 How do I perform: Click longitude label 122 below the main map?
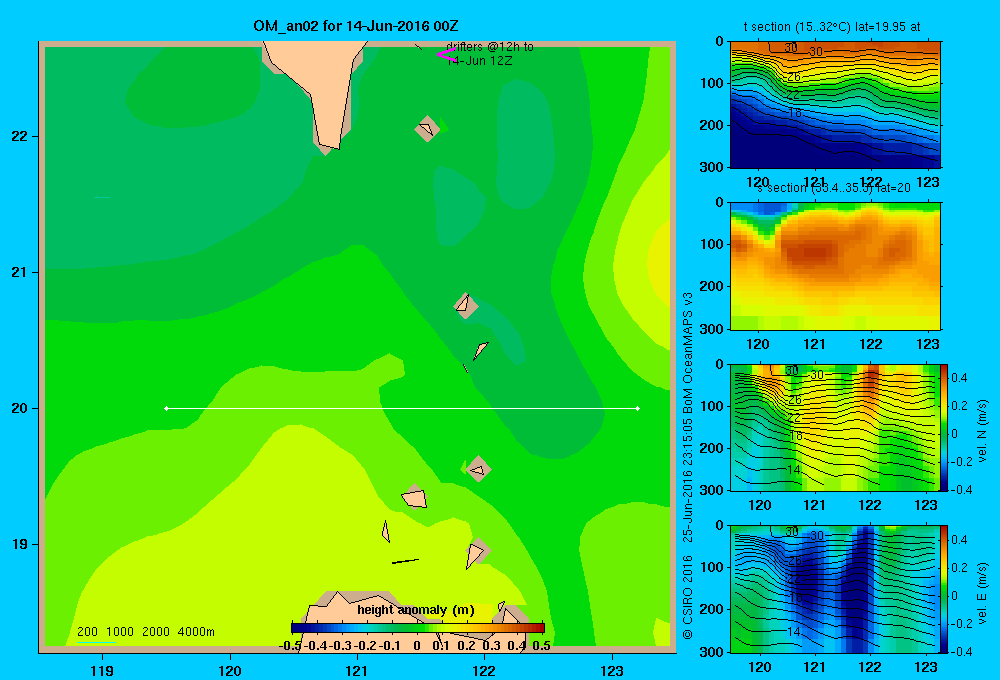pyautogui.click(x=485, y=670)
